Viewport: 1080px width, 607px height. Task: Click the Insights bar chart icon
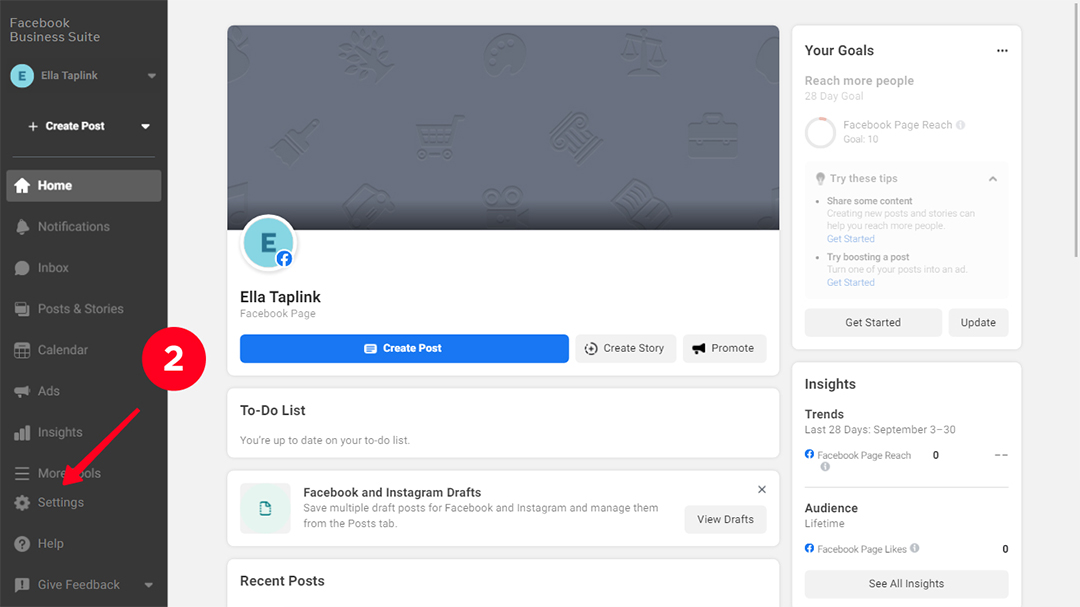(22, 433)
